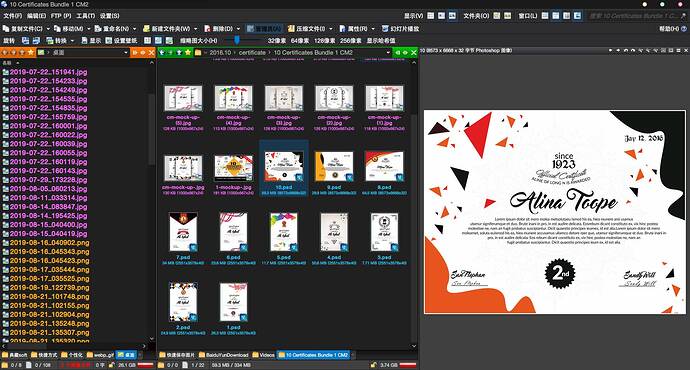Image resolution: width=690 pixels, height=370 pixels.
Task: Select the 9.psd thumbnail
Action: pos(334,167)
